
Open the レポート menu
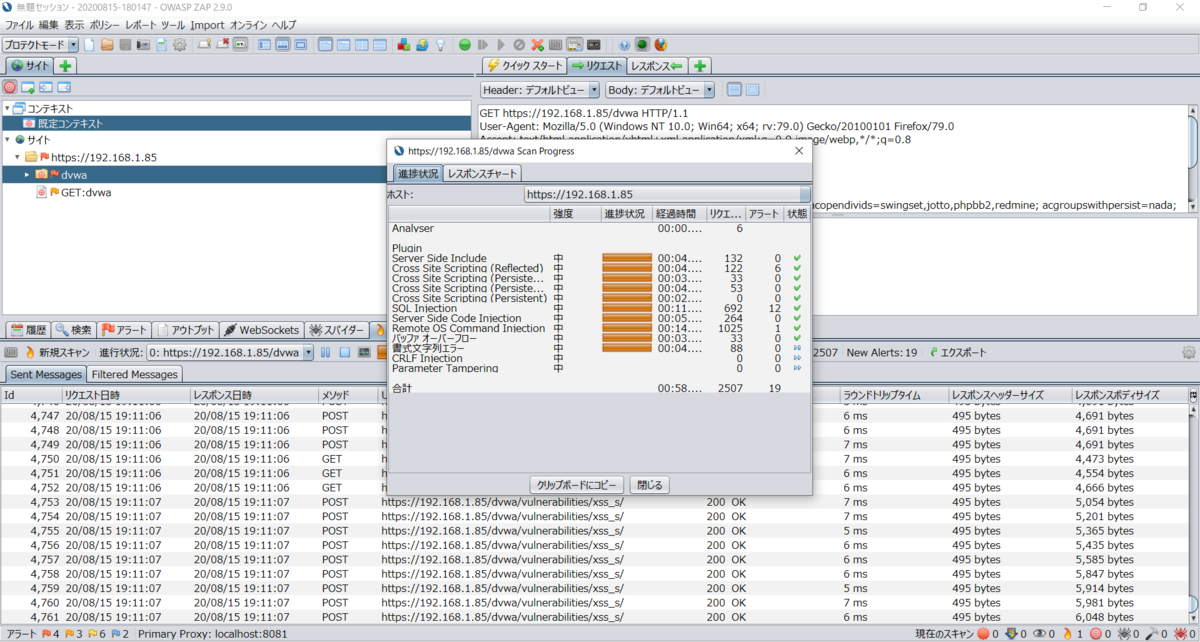point(140,24)
